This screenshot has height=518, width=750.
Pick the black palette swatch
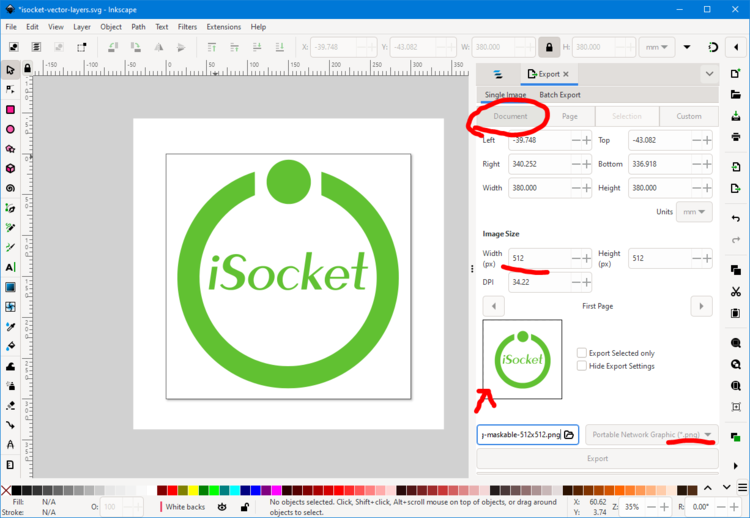pos(16,490)
